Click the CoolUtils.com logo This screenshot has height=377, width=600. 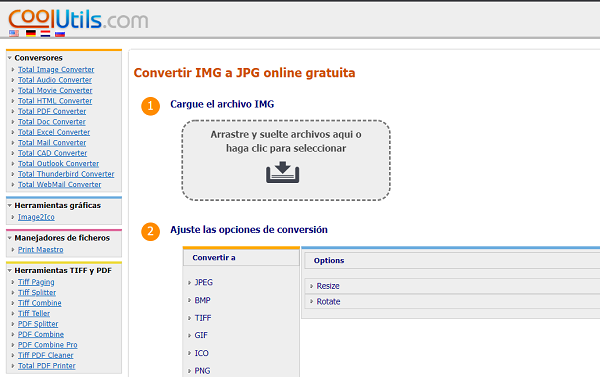point(78,19)
